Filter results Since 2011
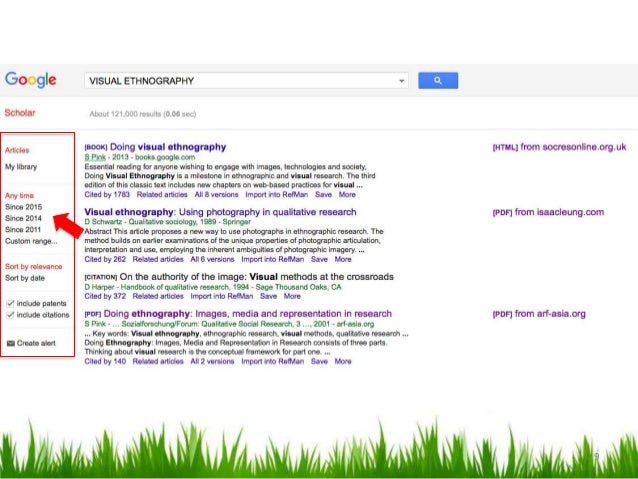638x479 pixels. click(23, 230)
